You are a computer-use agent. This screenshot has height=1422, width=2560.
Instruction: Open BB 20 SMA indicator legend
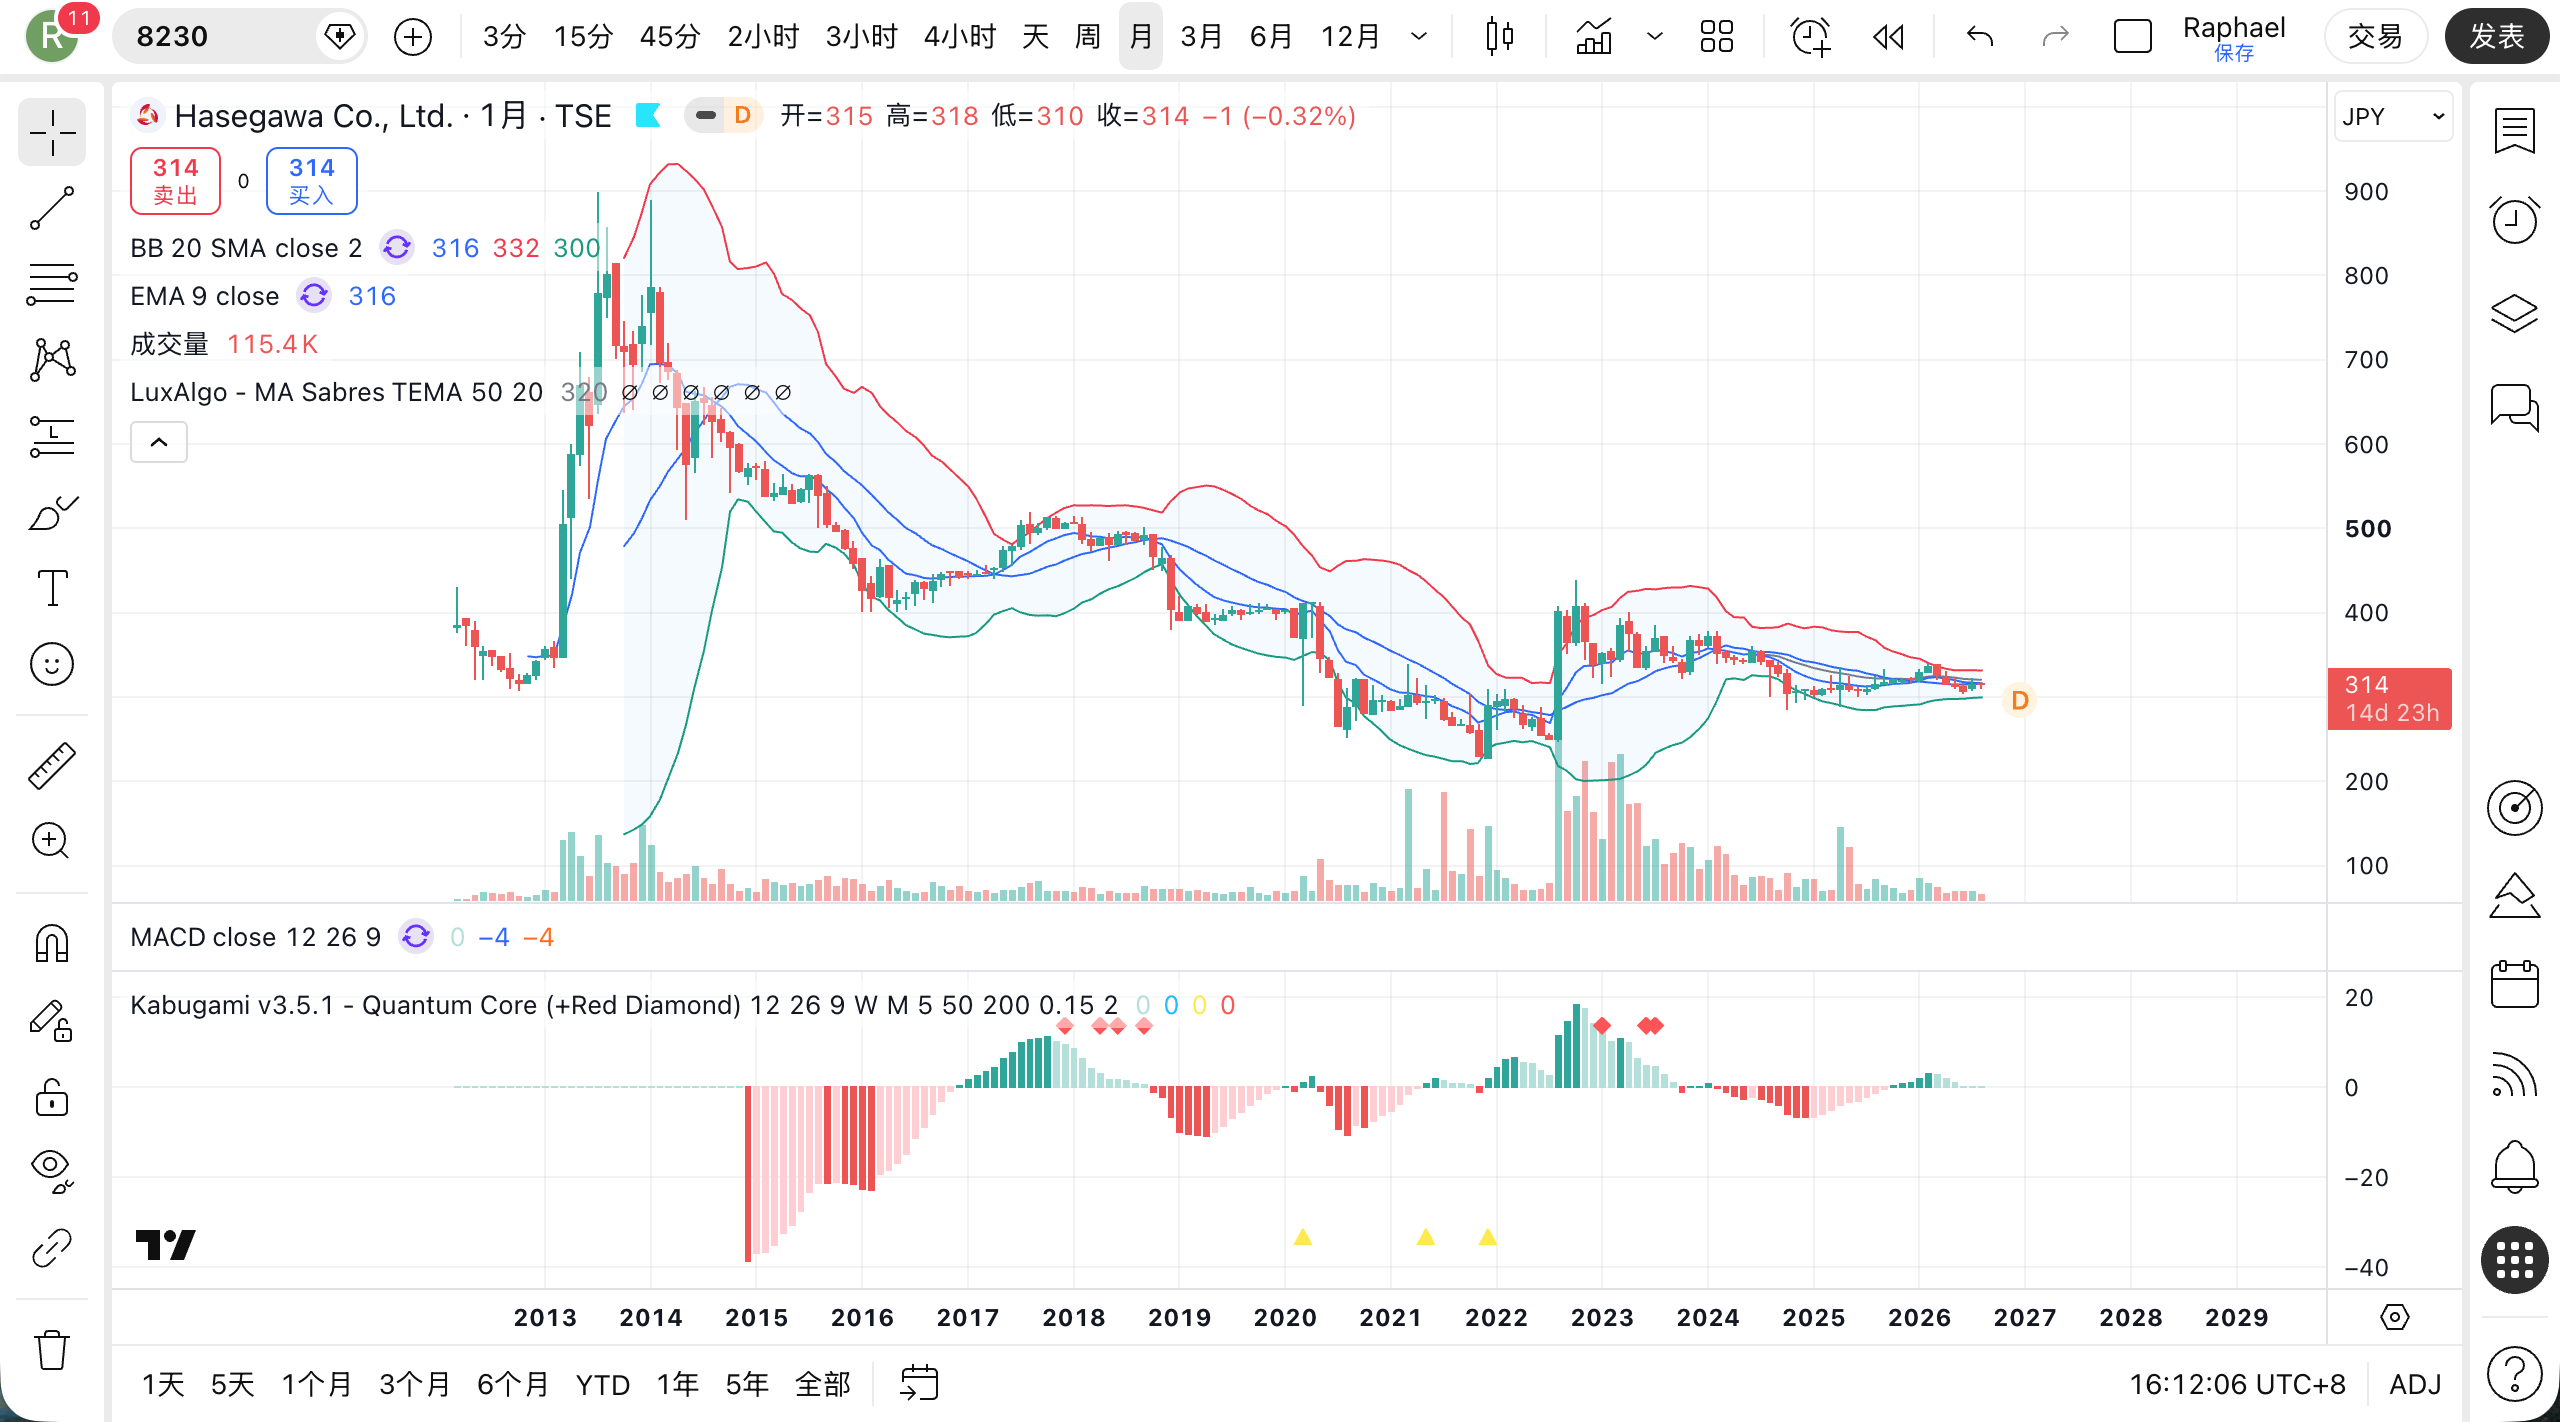[246, 248]
